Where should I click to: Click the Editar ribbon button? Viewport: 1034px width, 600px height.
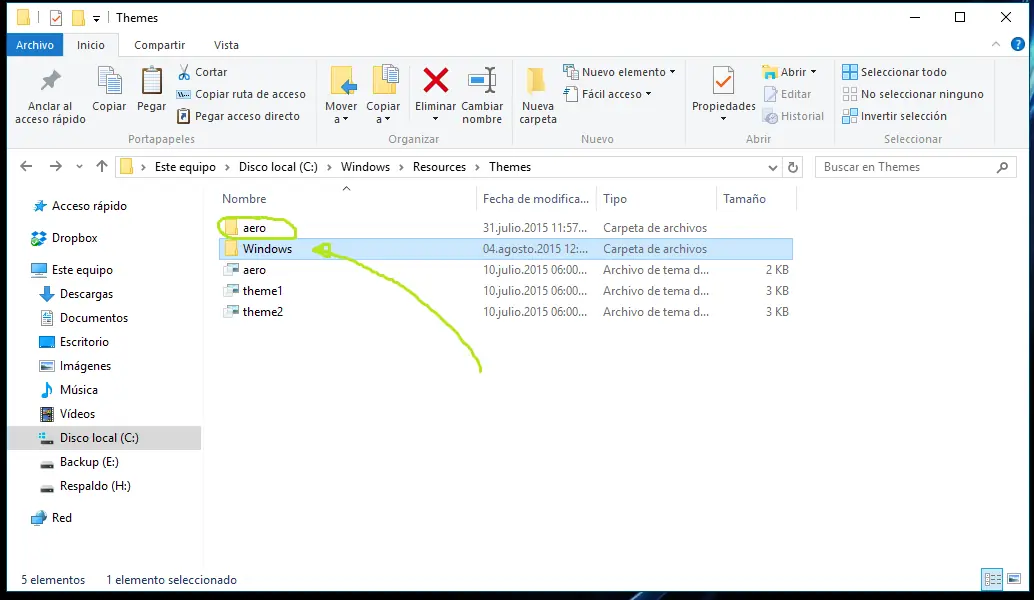(x=787, y=94)
